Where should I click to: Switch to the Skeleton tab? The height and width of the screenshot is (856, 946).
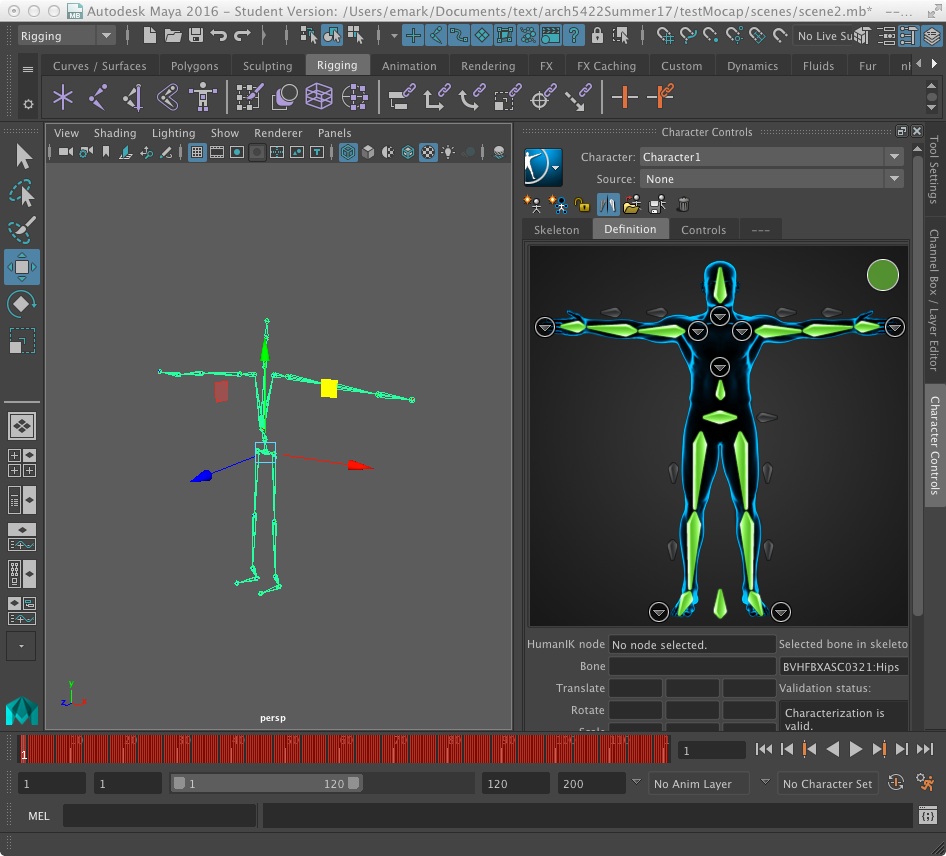[556, 230]
